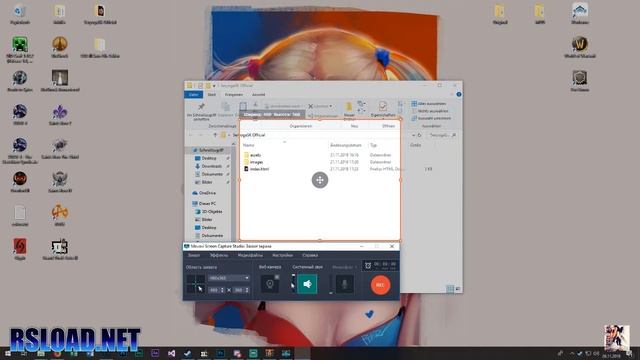Select Schnellzugriff in the navigation pane
This screenshot has width=640, height=360.
(x=208, y=150)
